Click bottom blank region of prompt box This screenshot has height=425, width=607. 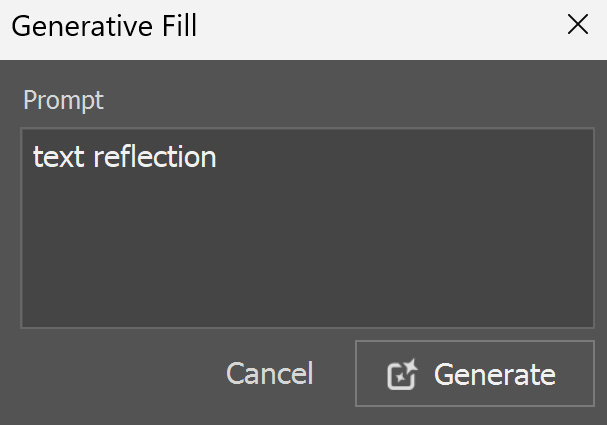pyautogui.click(x=307, y=302)
